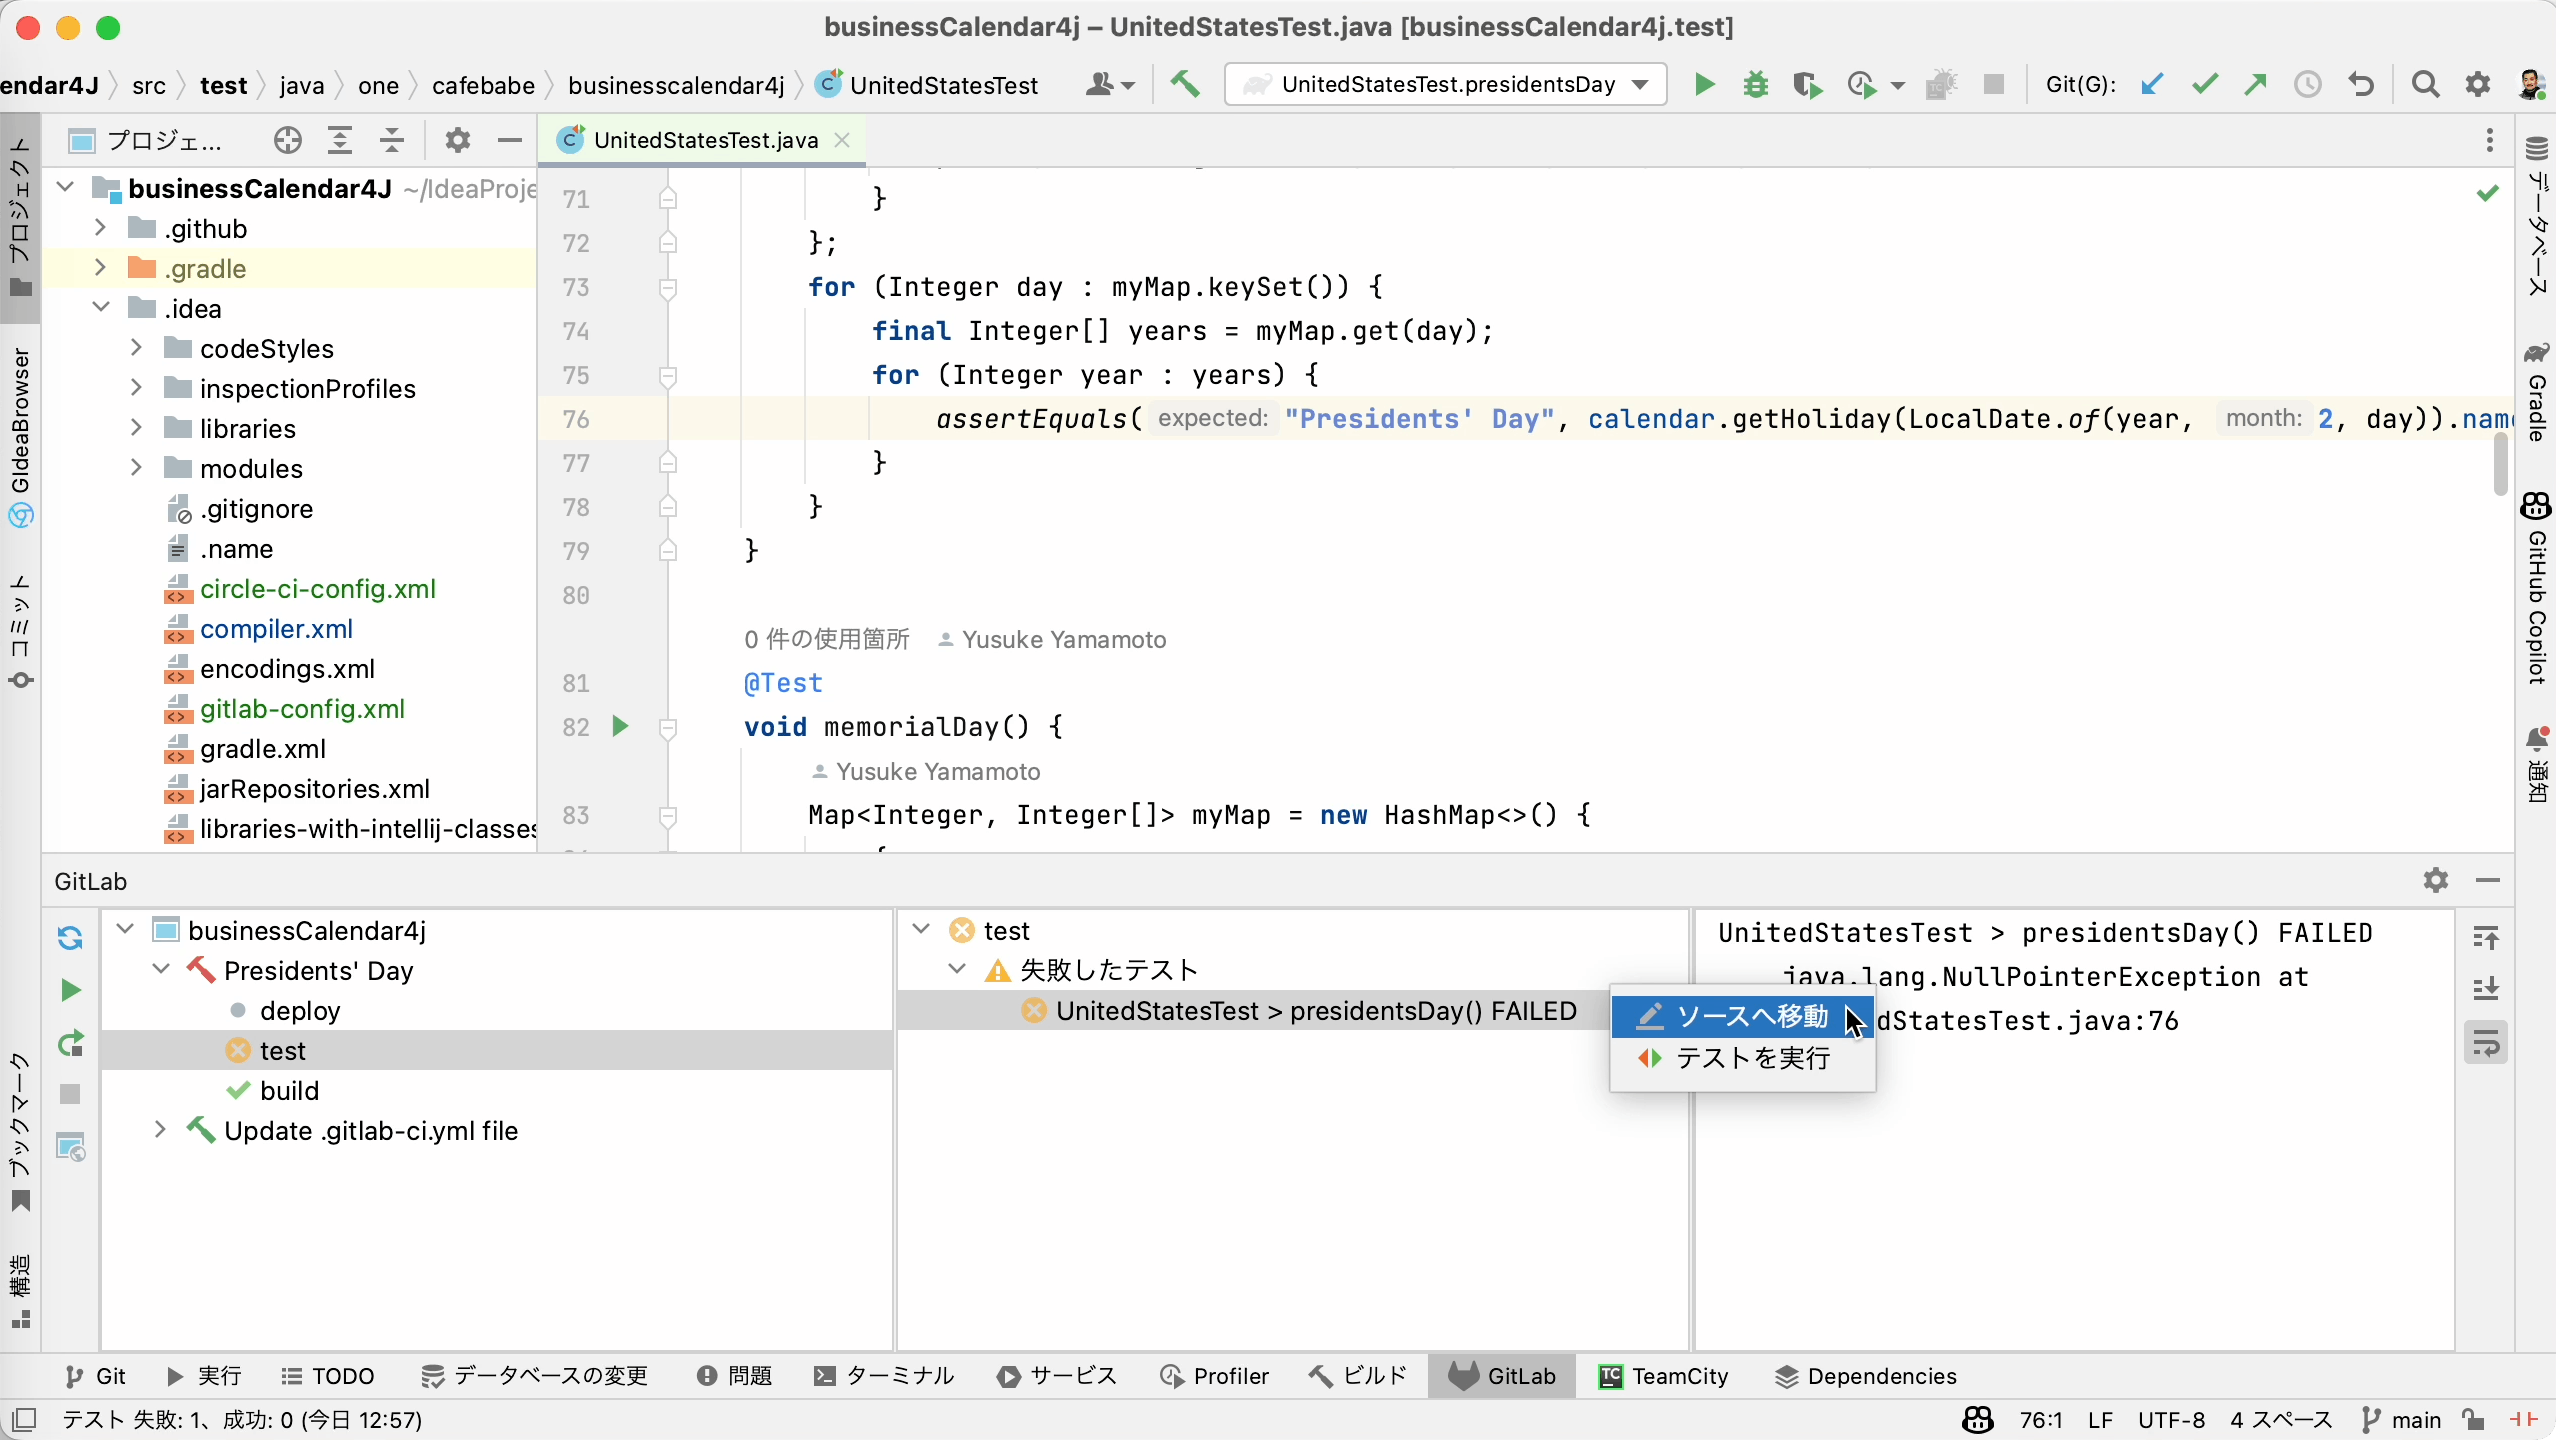
Task: Retry job icon in GitLab panel
Action: click(x=70, y=1043)
